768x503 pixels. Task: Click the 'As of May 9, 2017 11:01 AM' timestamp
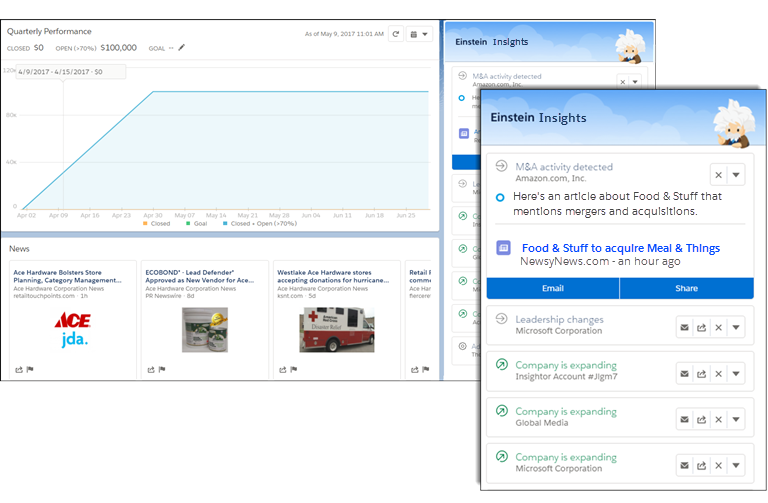(x=344, y=34)
